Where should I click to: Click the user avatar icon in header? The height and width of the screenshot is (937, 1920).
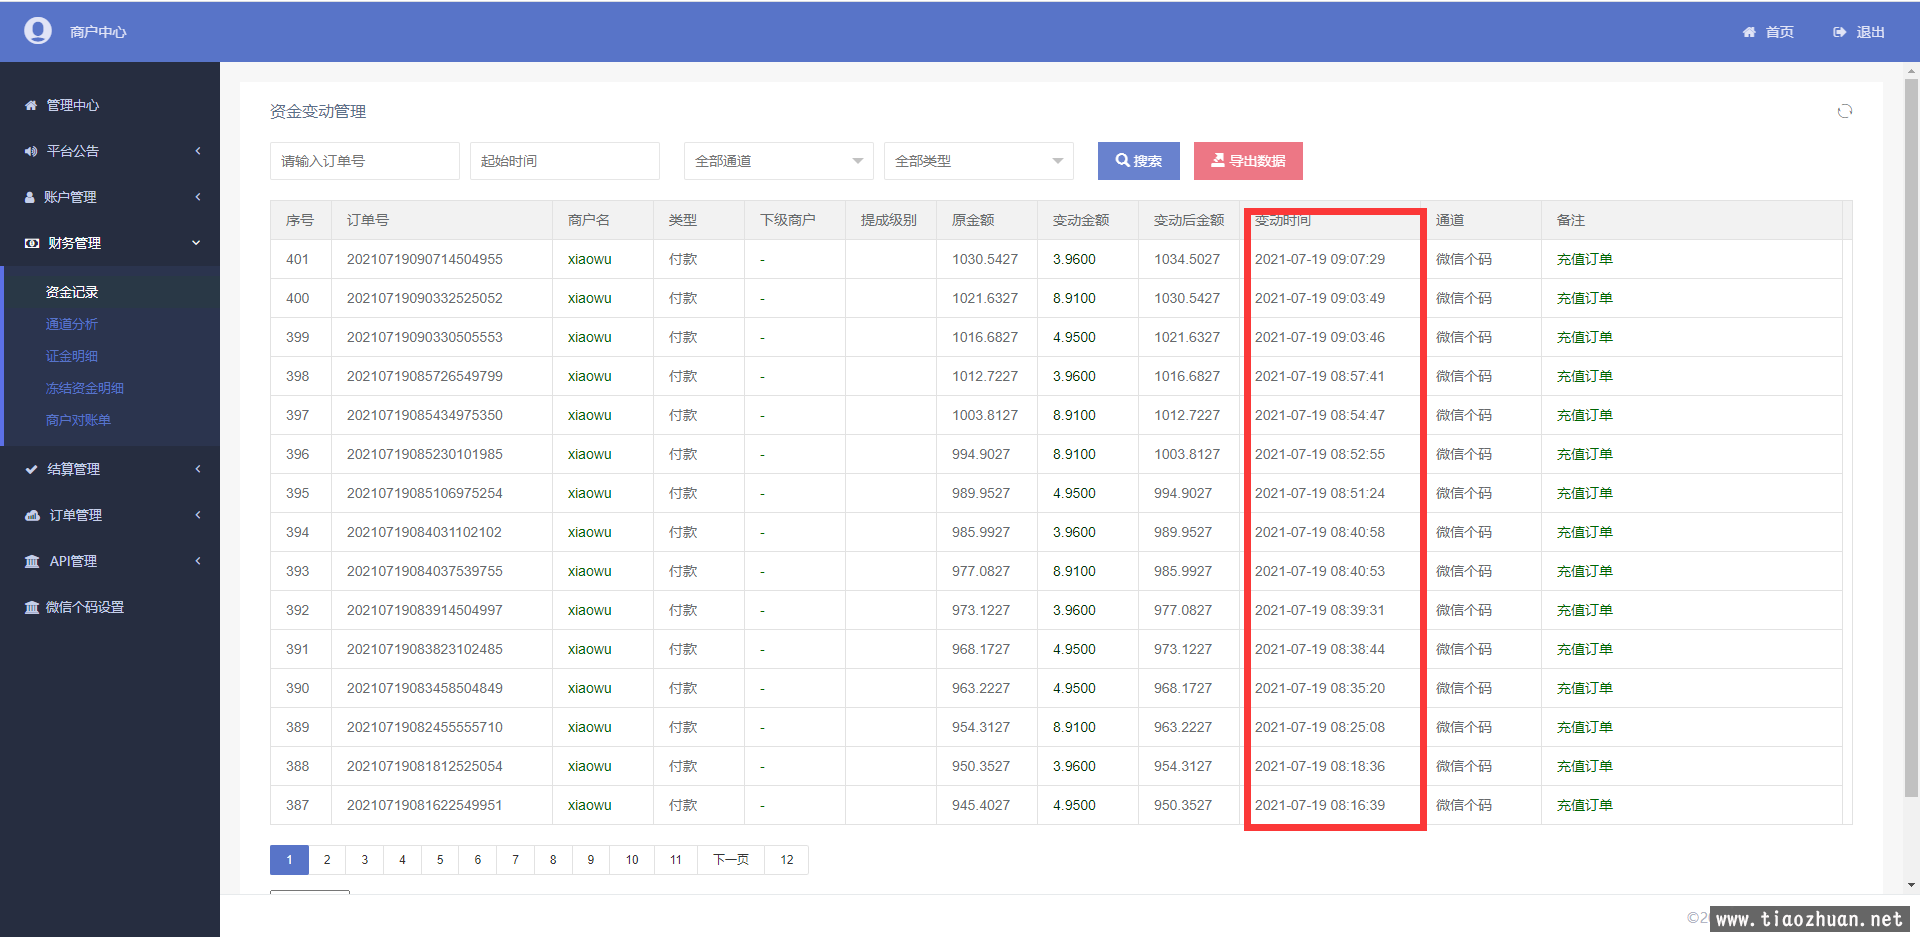[38, 31]
